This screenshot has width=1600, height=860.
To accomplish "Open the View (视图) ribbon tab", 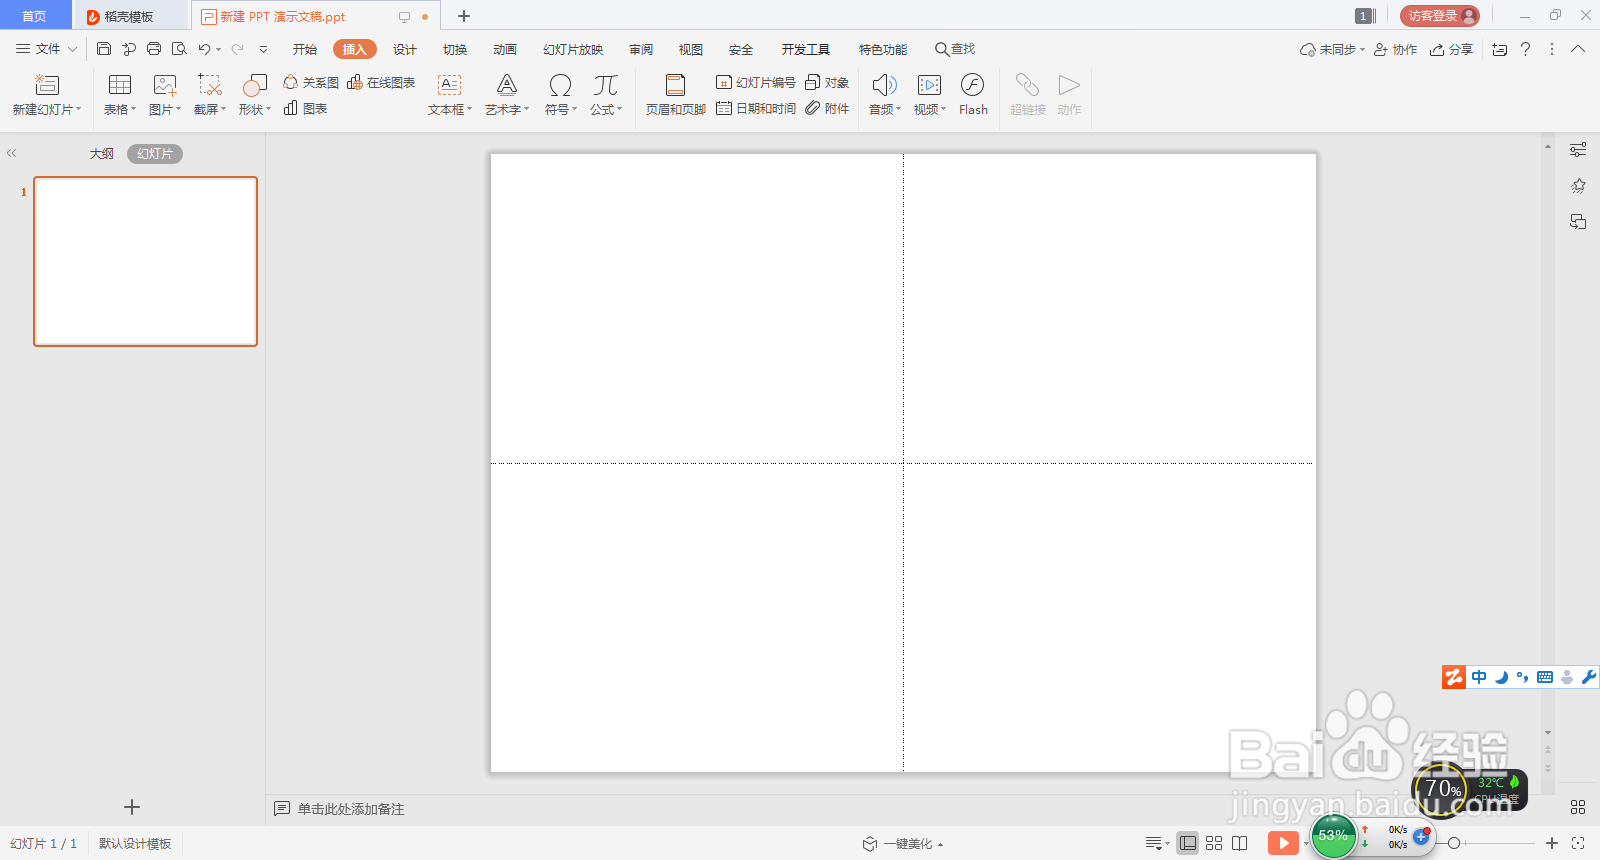I will 691,49.
